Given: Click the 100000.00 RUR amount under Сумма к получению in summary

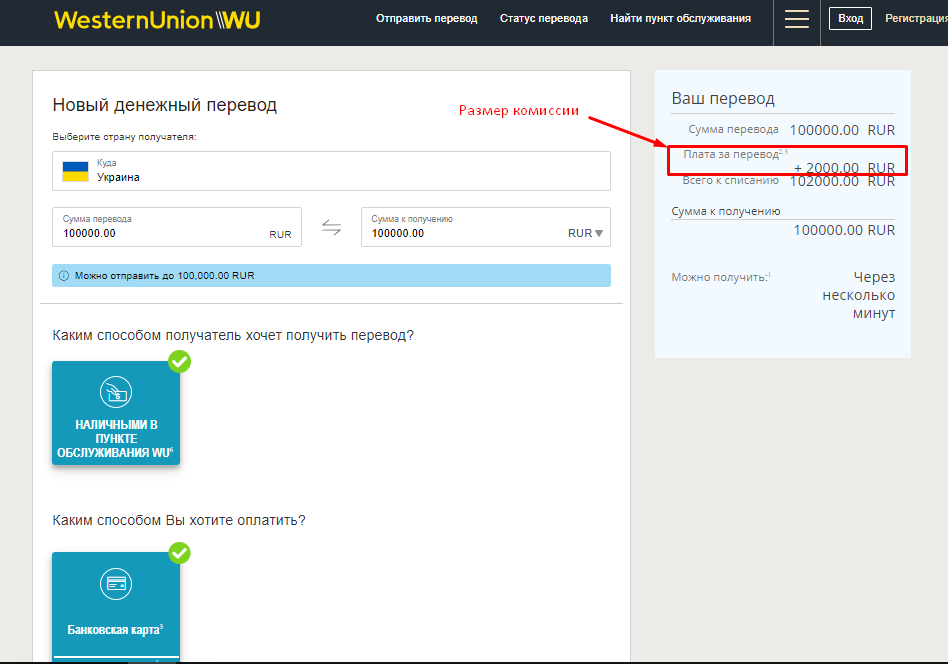Looking at the screenshot, I should pos(844,230).
